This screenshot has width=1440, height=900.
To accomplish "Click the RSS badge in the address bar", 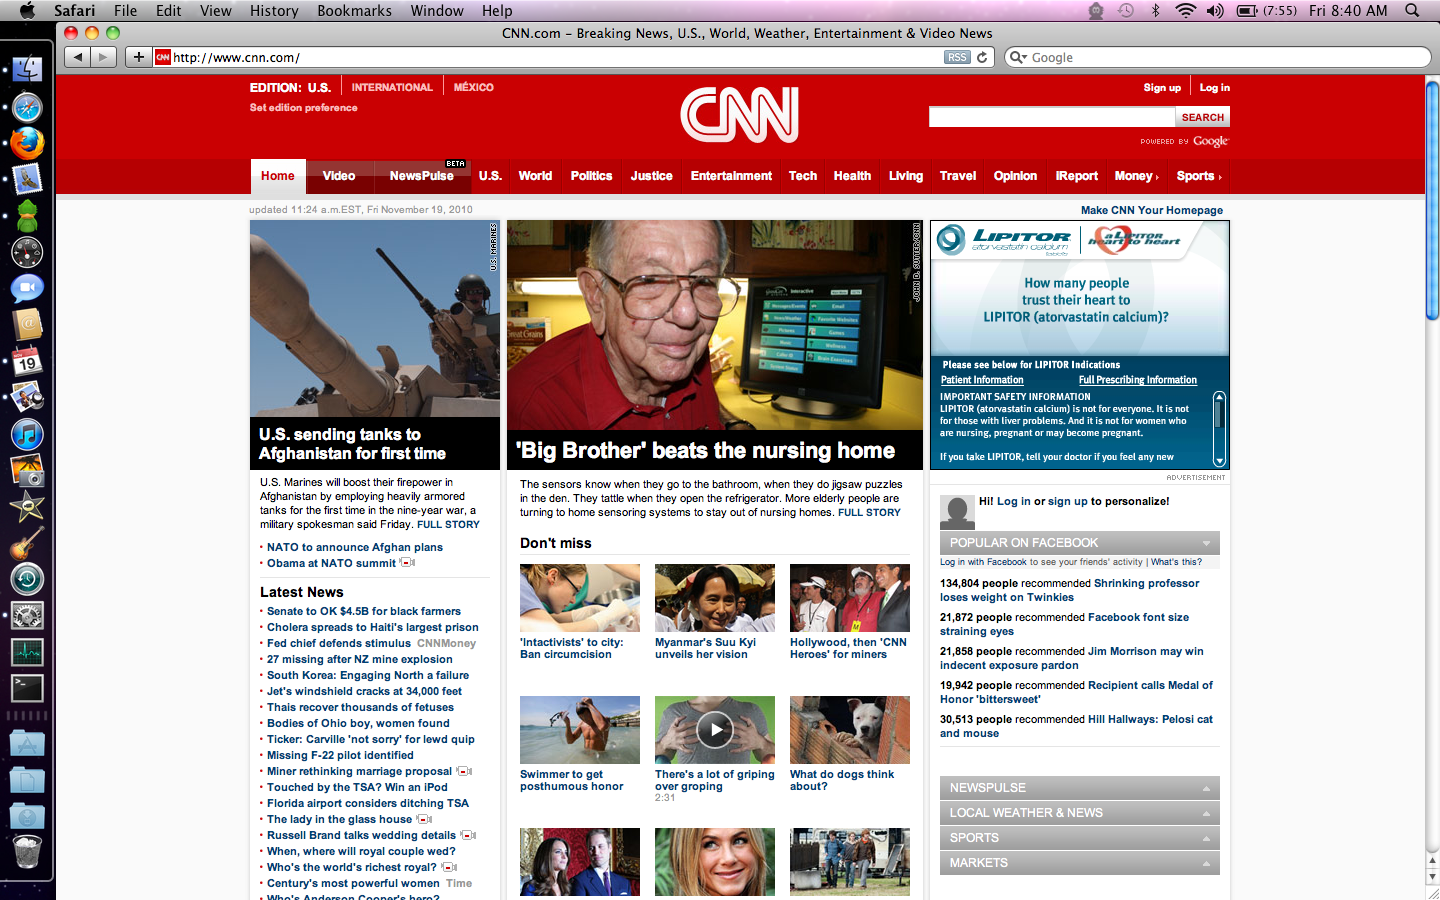I will pos(957,57).
